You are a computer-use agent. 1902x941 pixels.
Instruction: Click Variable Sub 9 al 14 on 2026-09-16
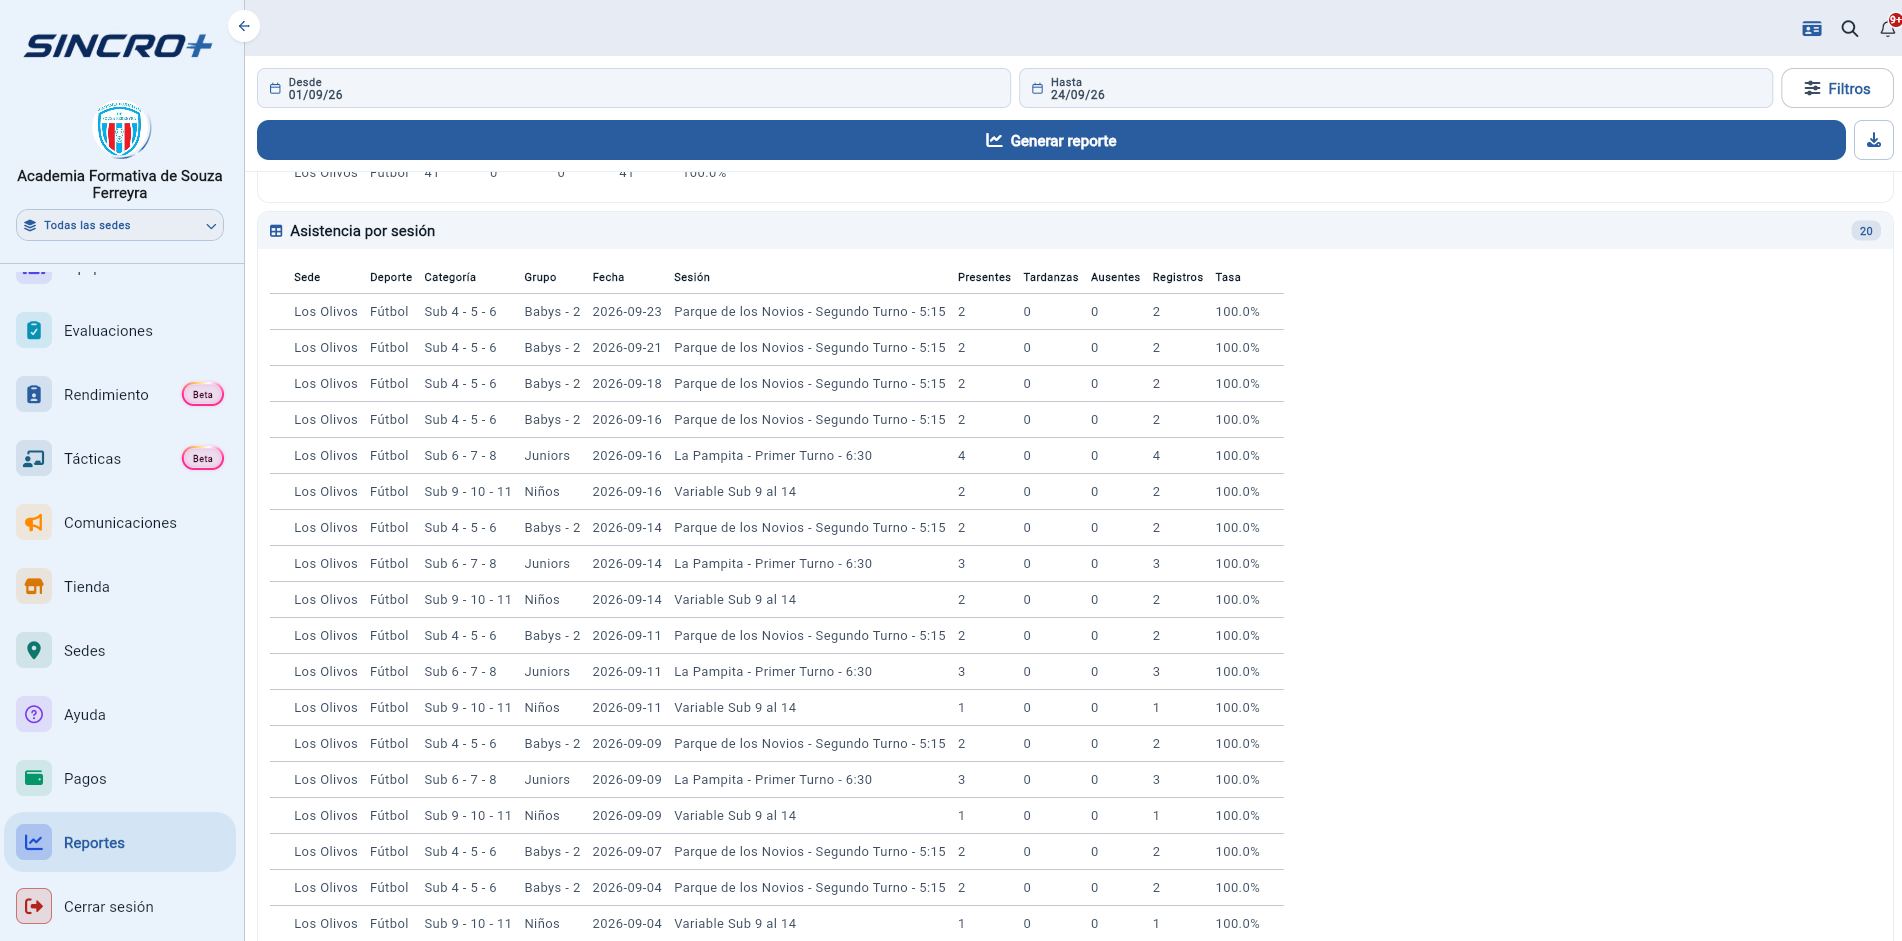(735, 492)
